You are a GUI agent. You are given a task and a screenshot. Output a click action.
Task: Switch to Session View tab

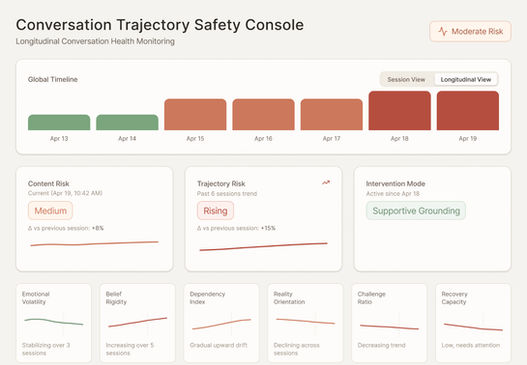[406, 80]
